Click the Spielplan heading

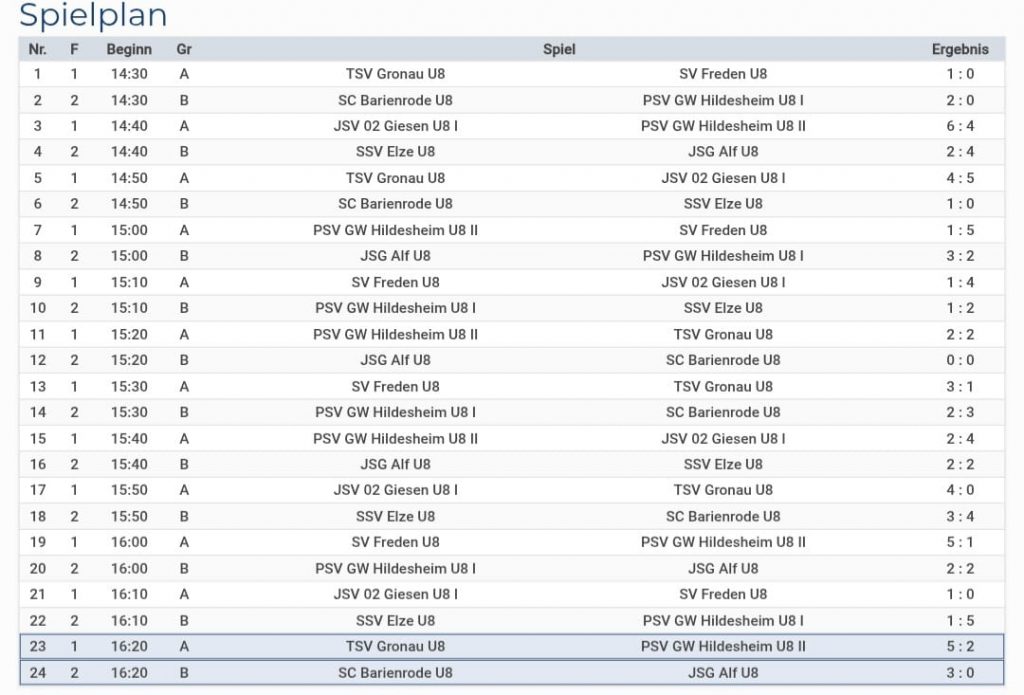pyautogui.click(x=93, y=16)
